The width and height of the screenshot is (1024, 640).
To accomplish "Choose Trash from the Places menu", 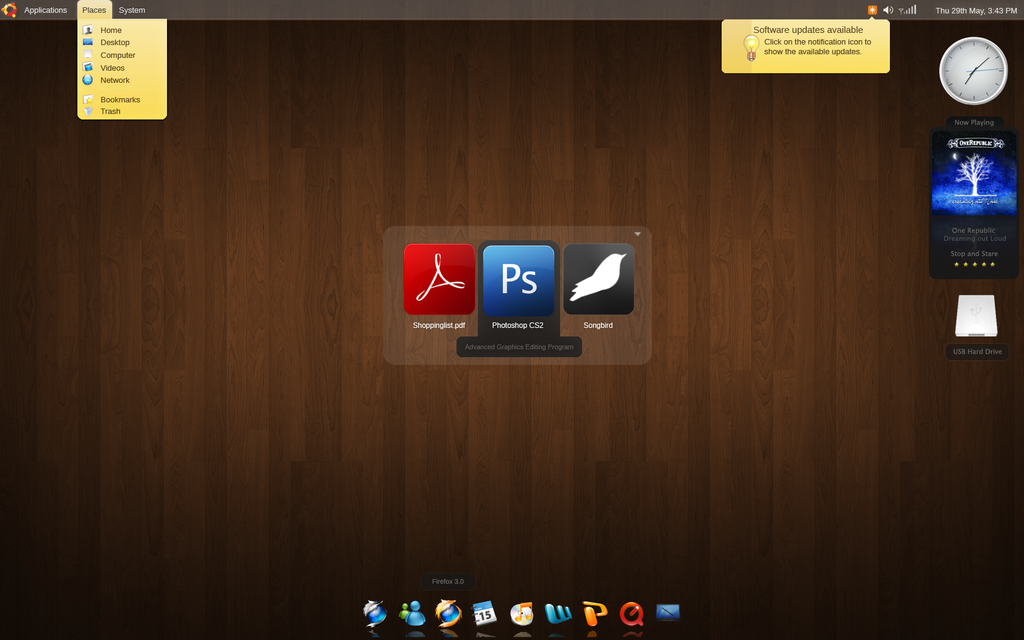I will point(110,111).
